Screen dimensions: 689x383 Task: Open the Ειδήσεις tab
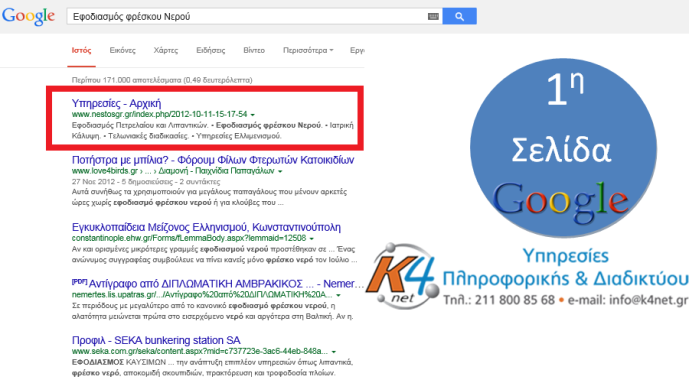(x=210, y=51)
